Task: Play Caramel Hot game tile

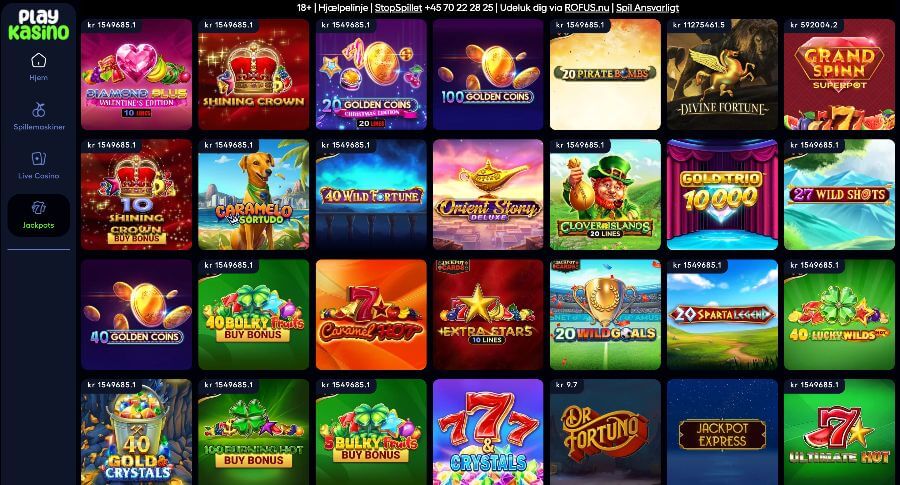Action: click(371, 315)
